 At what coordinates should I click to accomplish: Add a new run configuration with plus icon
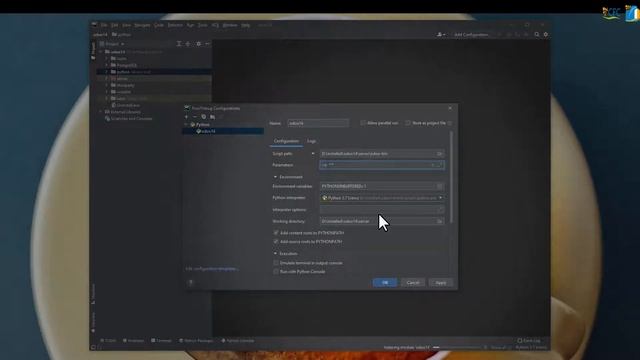pyautogui.click(x=187, y=117)
